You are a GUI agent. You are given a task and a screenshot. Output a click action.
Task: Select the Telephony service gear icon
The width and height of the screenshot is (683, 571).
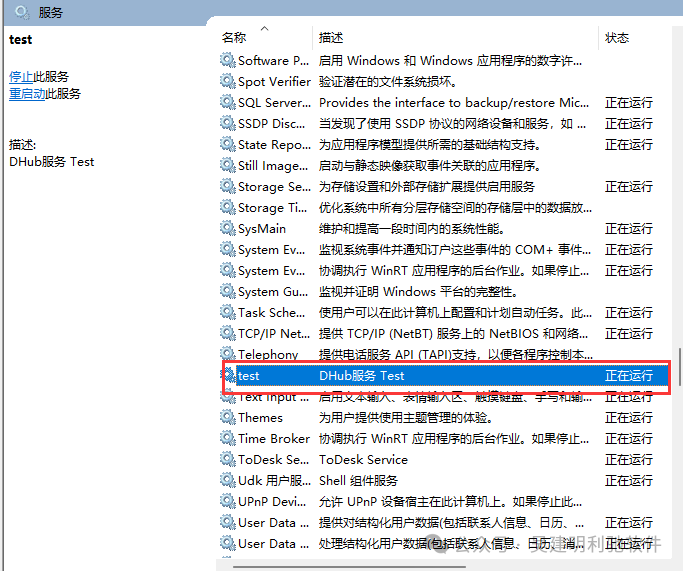point(227,354)
